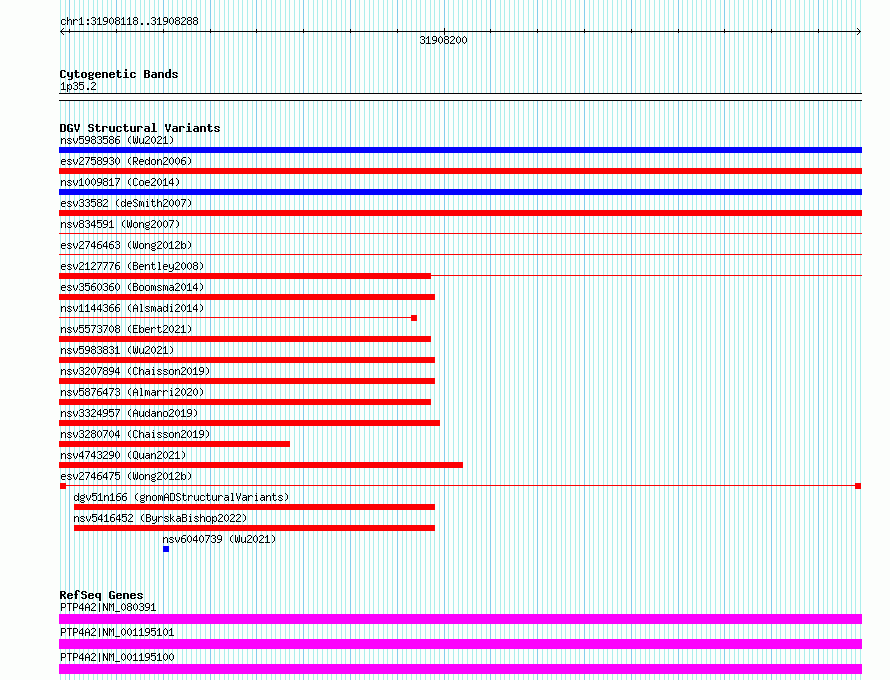Click the left red end block of esv2746475
Image resolution: width=890 pixels, height=680 pixels.
63,486
